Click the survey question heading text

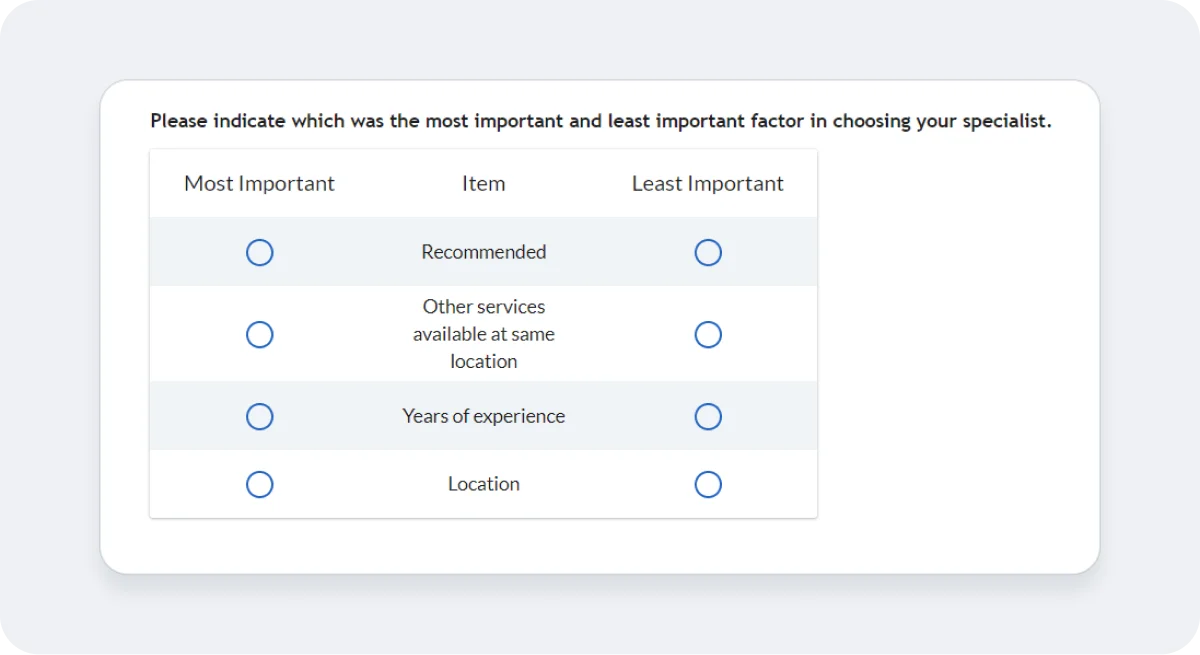pos(600,120)
